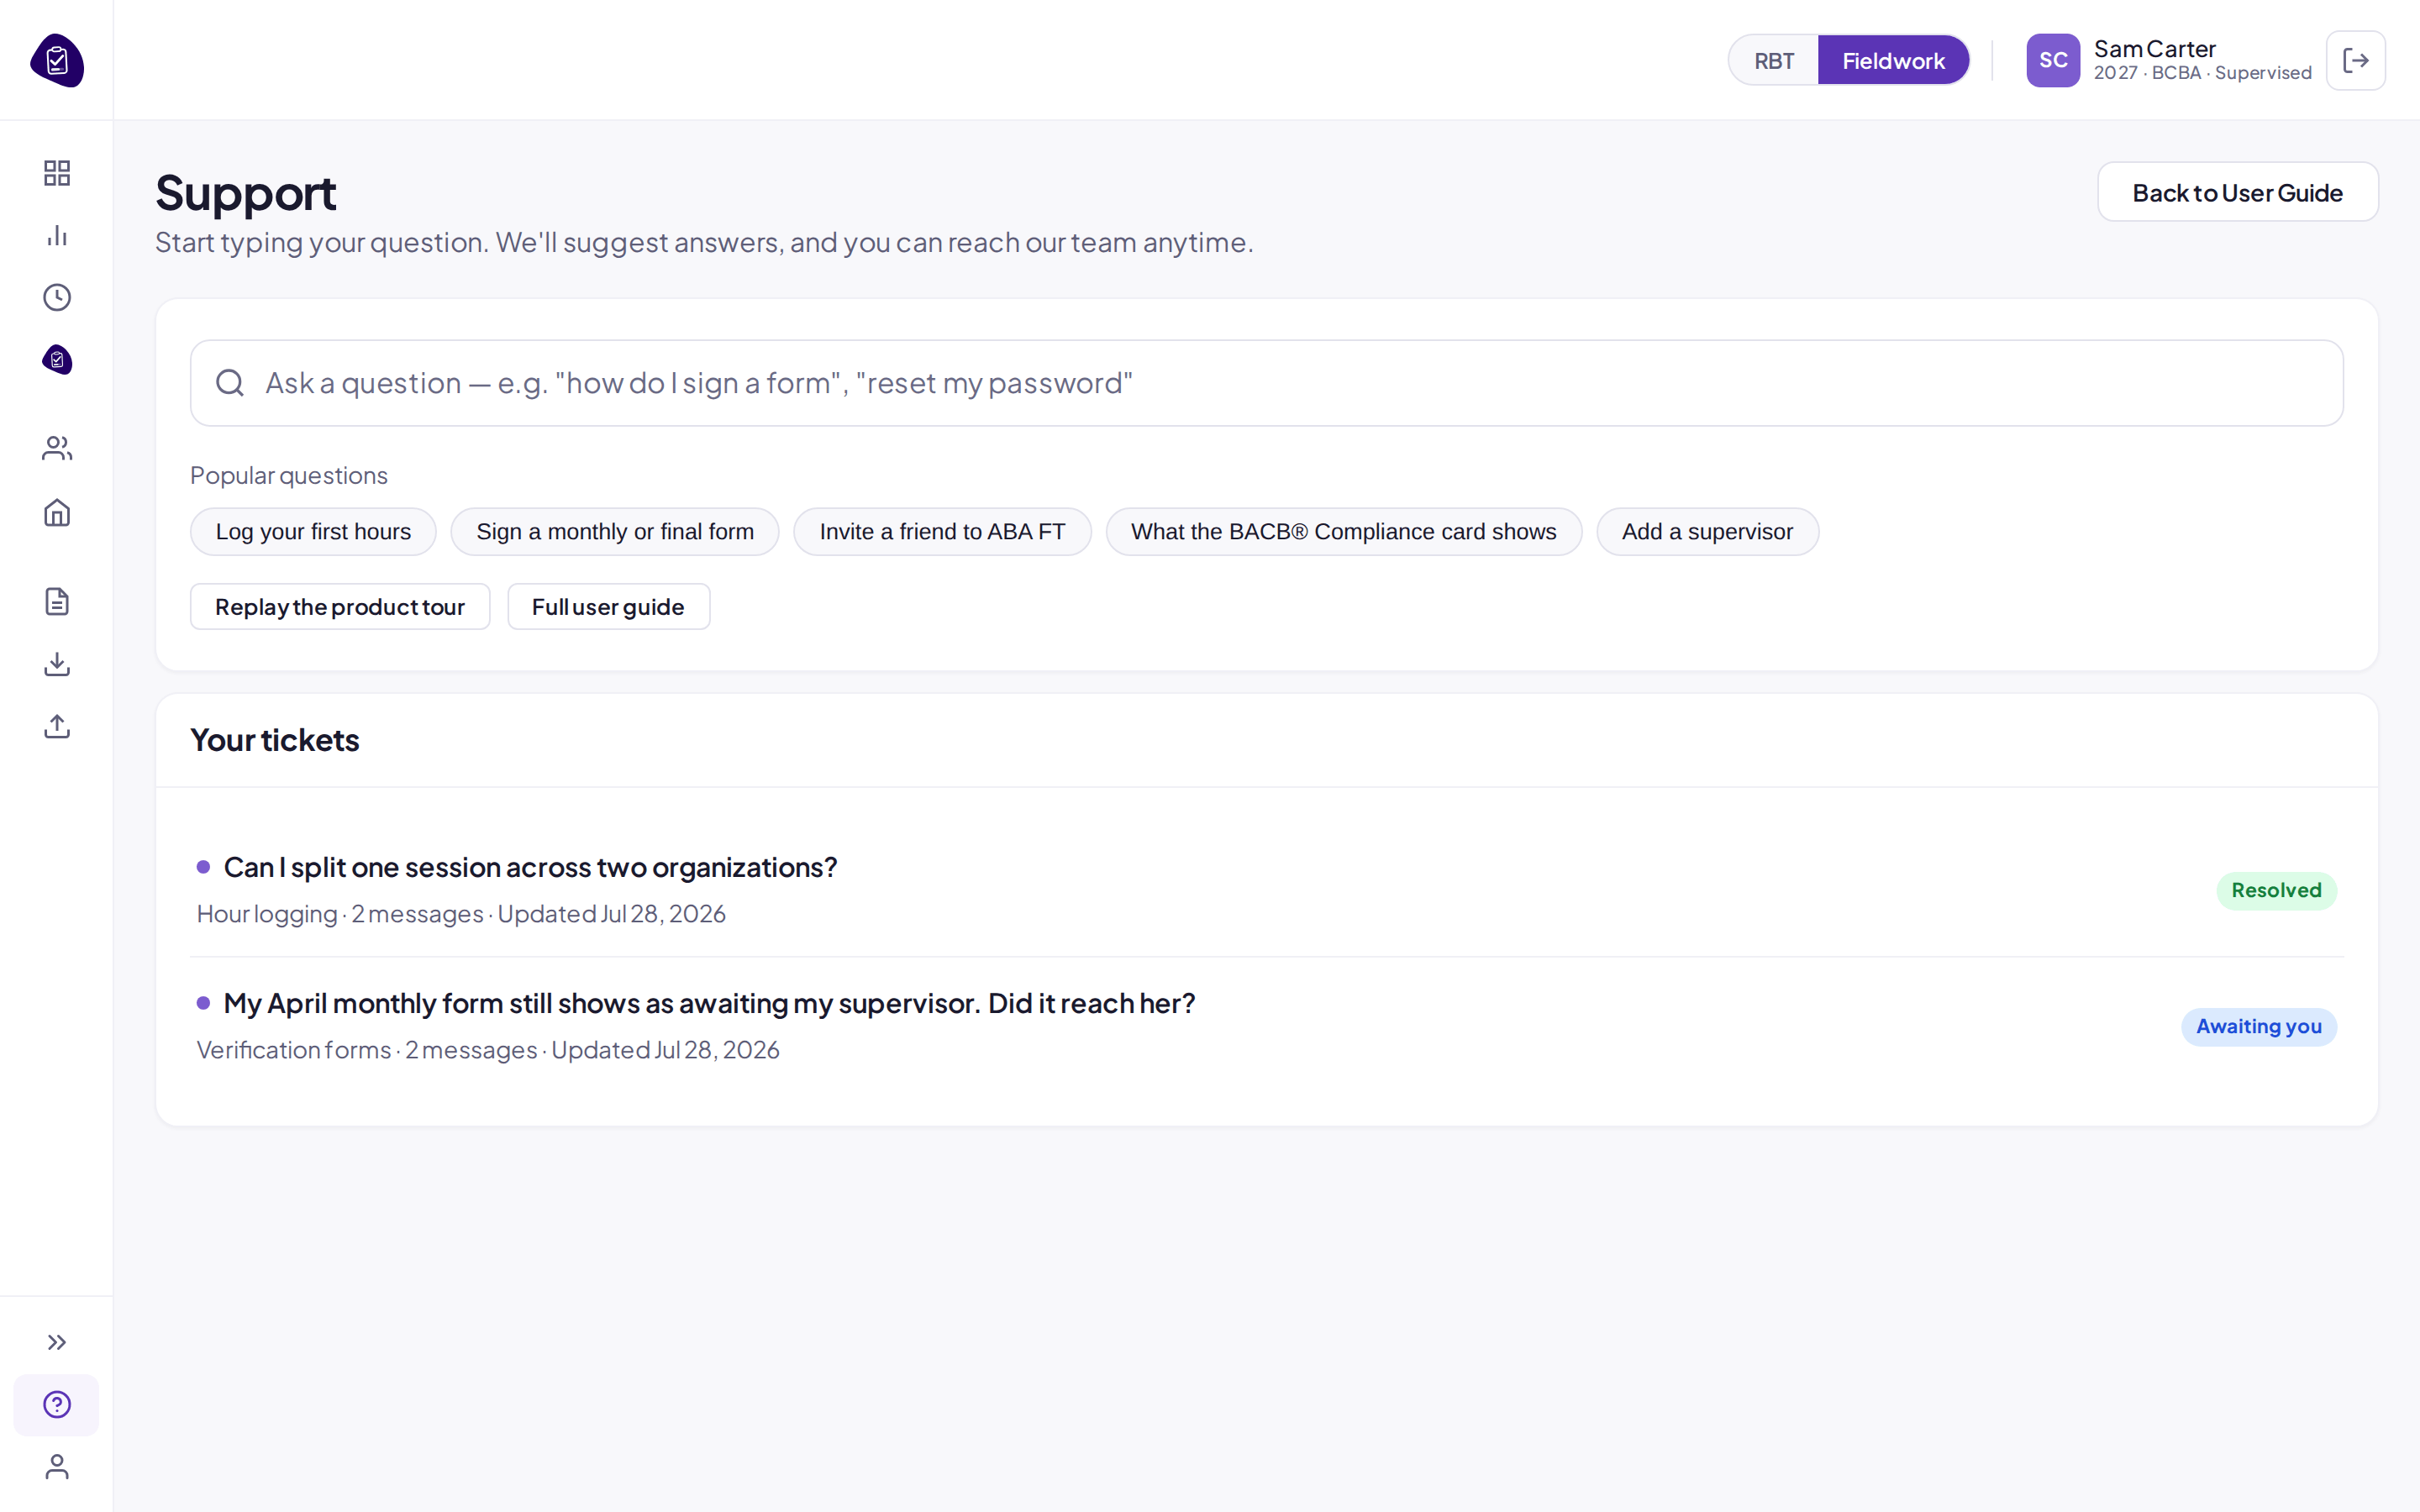Open the dashboard grid icon in sidebar
Image resolution: width=2420 pixels, height=1512 pixels.
pyautogui.click(x=57, y=173)
